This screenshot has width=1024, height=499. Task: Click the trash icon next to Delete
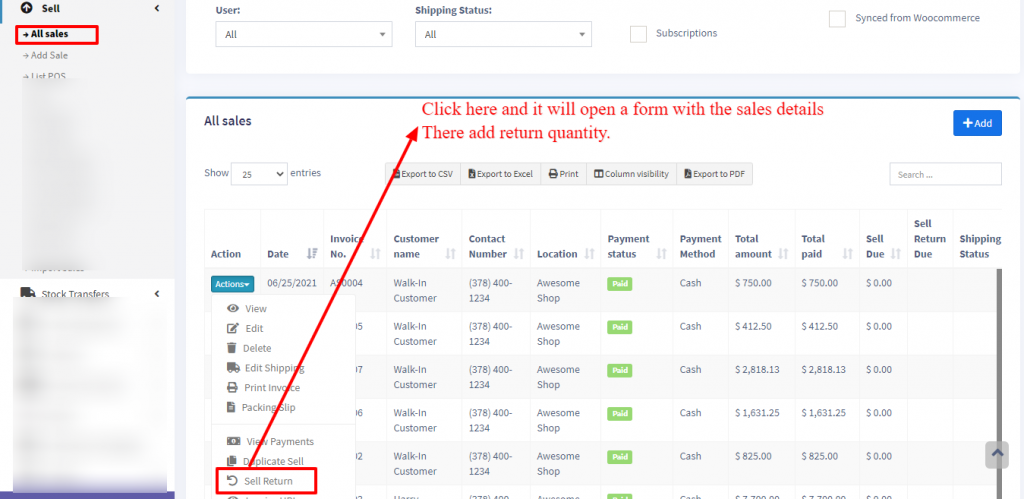(x=232, y=348)
